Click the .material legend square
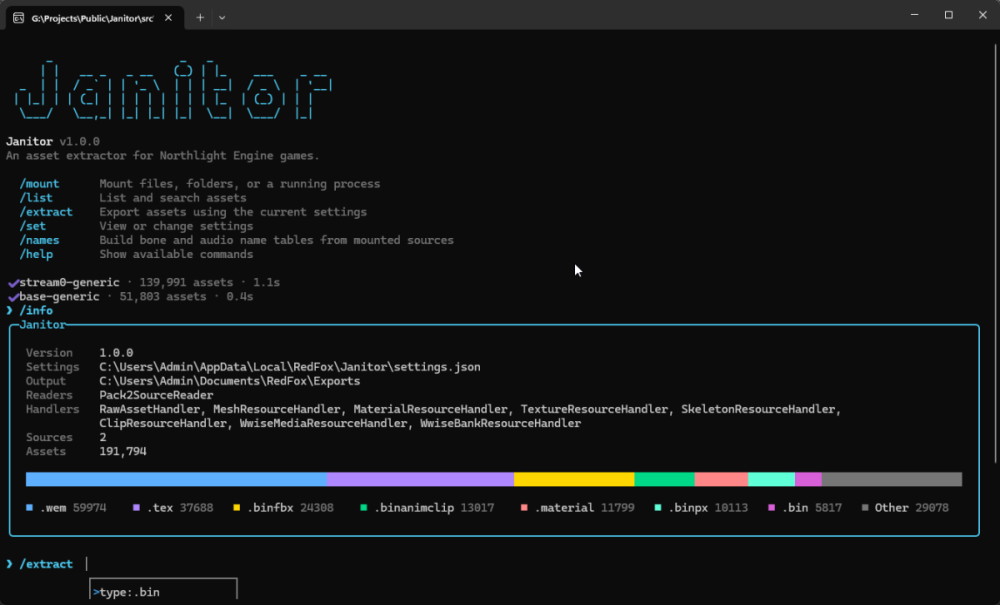The height and width of the screenshot is (605, 1000). tap(524, 507)
